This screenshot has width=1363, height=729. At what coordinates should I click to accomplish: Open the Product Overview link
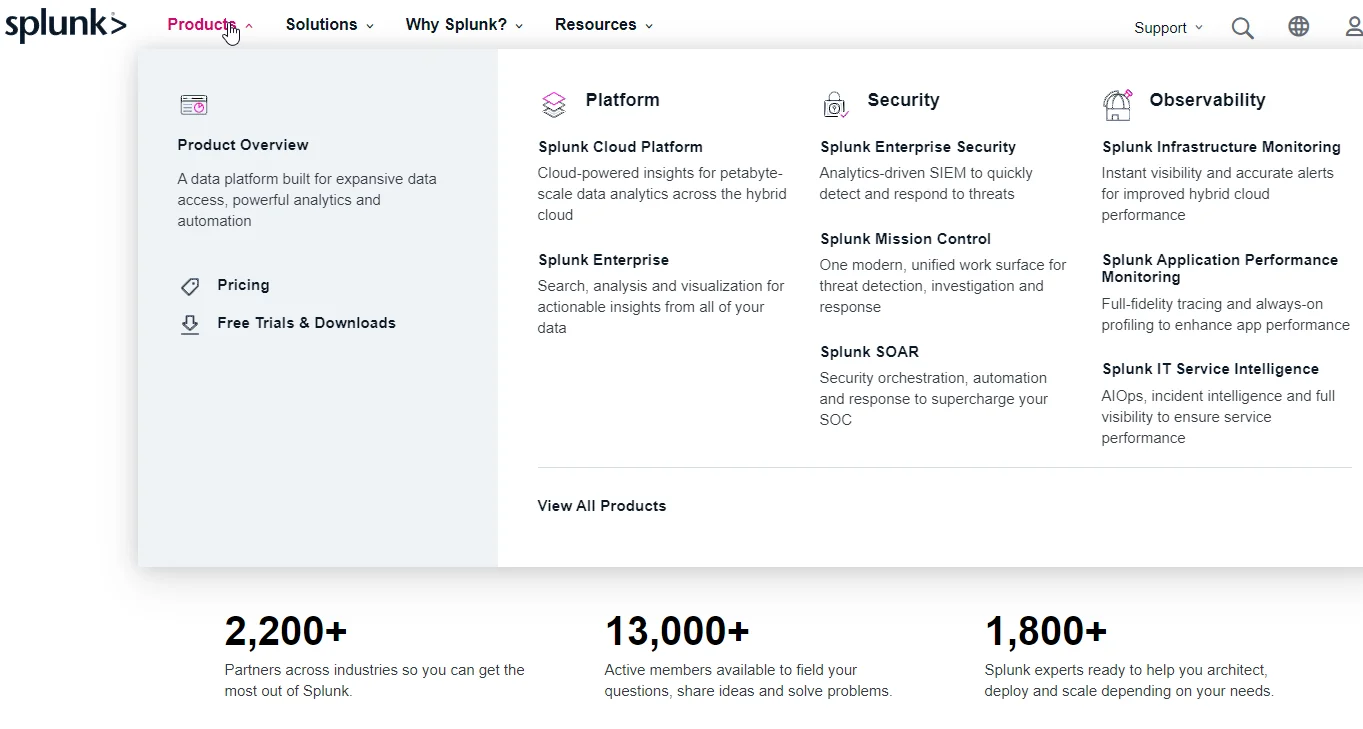click(243, 145)
